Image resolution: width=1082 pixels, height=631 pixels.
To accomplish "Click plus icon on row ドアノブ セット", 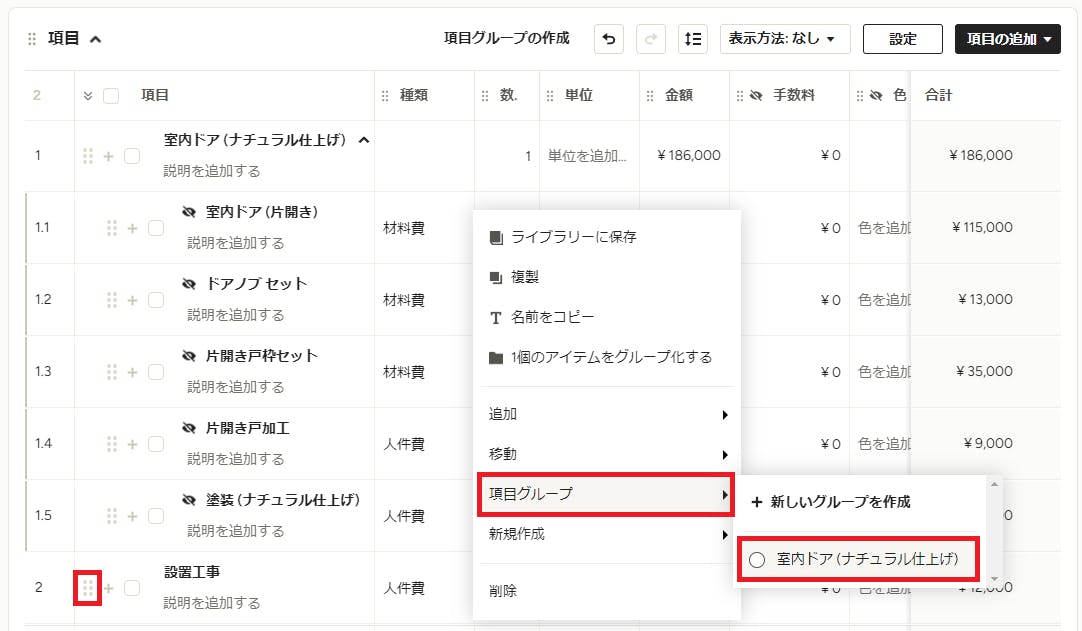I will pyautogui.click(x=132, y=300).
